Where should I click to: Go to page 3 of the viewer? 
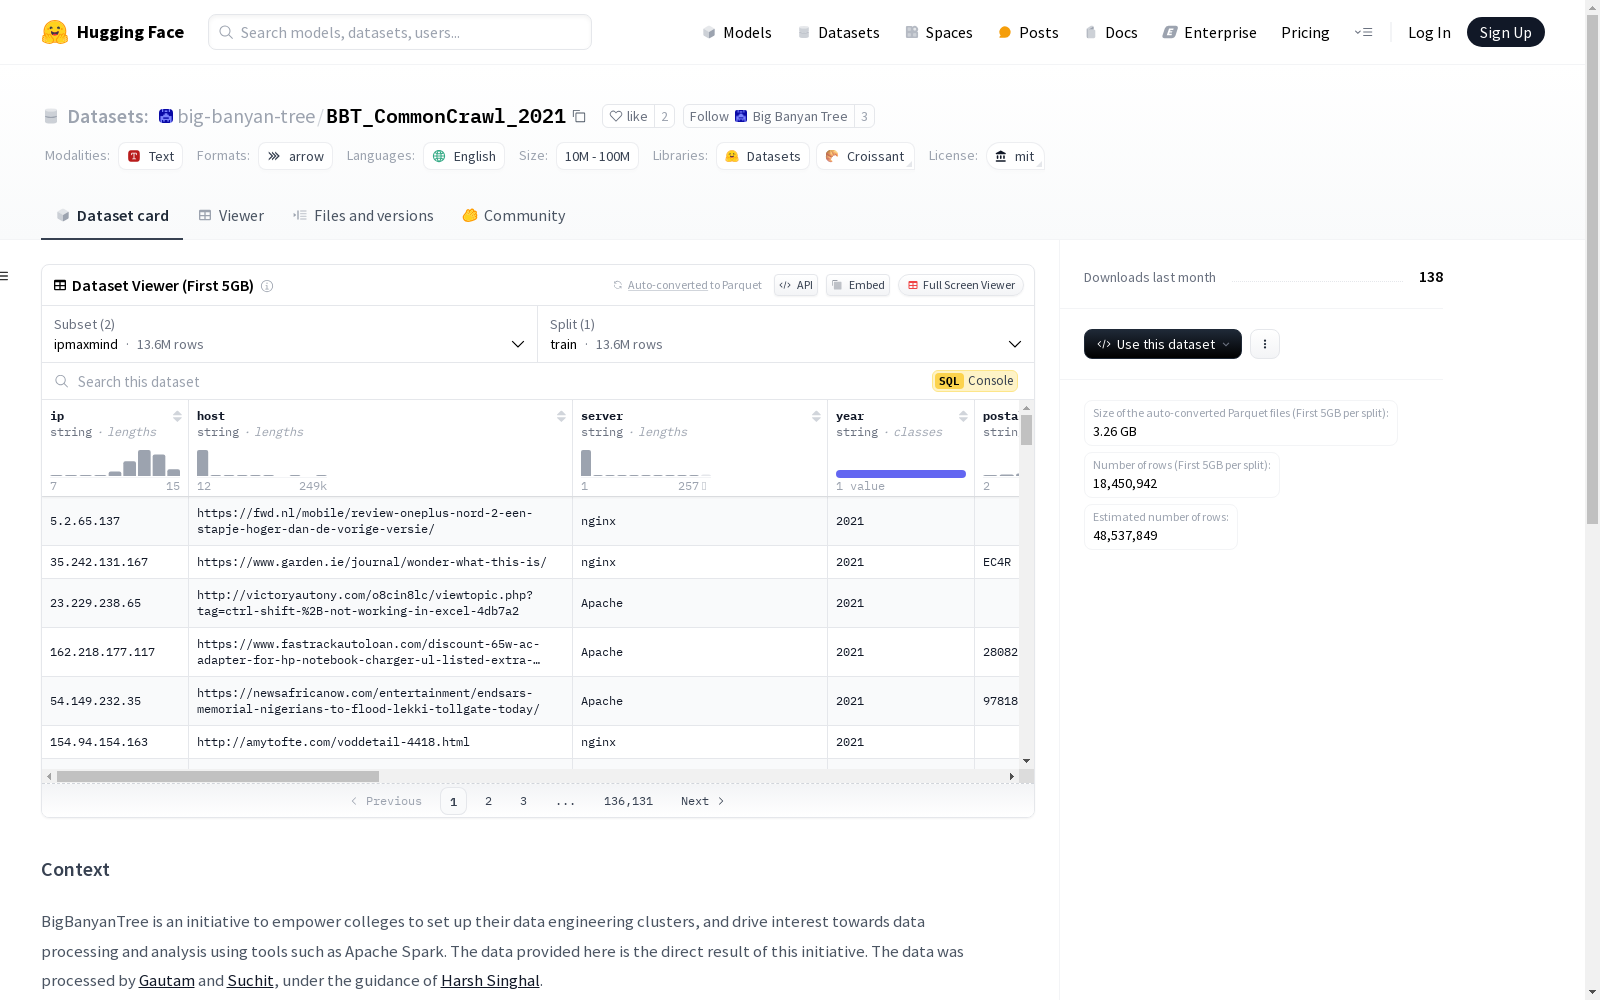[523, 801]
